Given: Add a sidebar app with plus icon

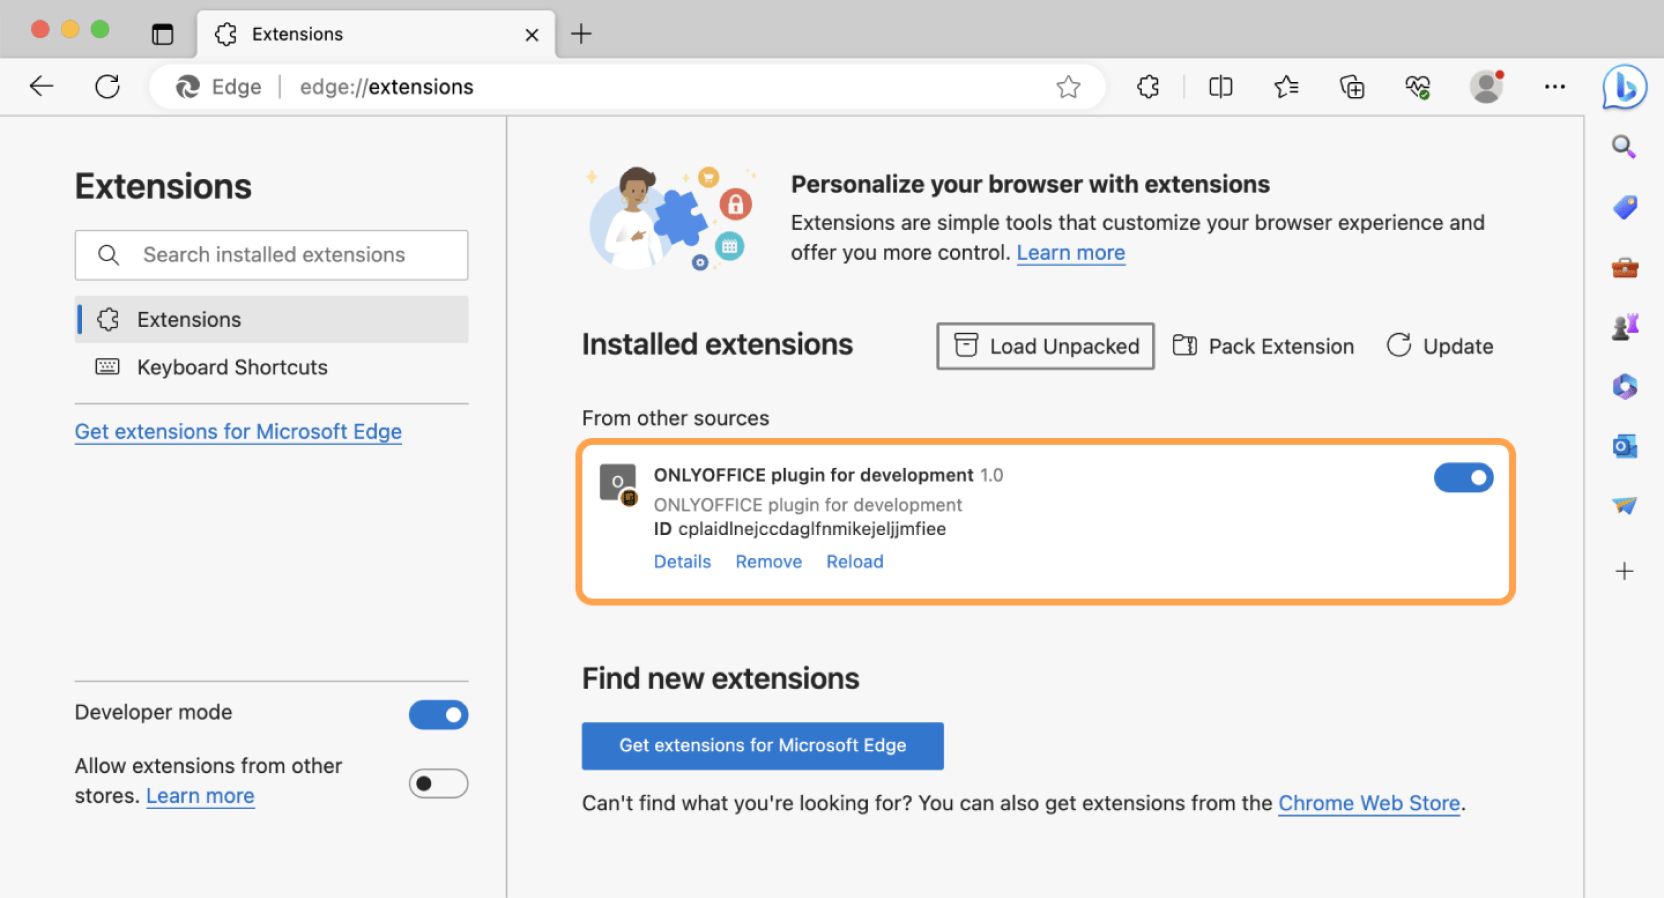Looking at the screenshot, I should 1624,571.
